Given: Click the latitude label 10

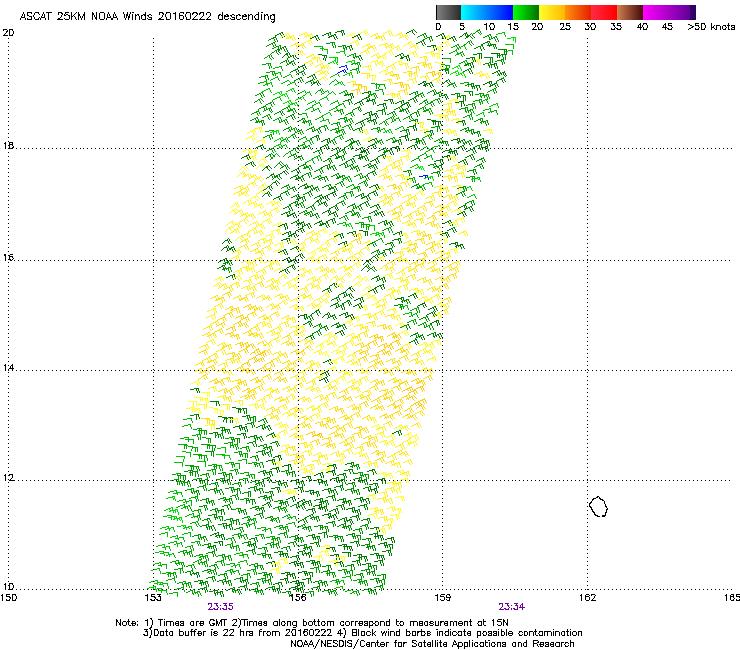Looking at the screenshot, I should (8, 586).
